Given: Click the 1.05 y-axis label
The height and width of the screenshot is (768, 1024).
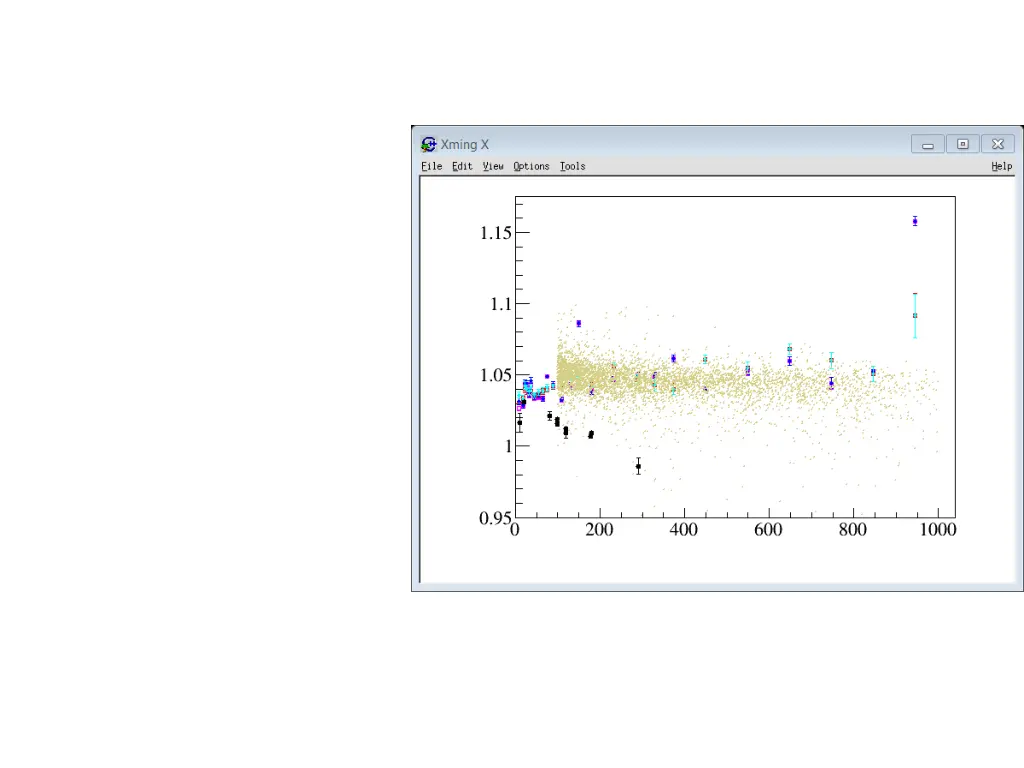Looking at the screenshot, I should [x=496, y=375].
